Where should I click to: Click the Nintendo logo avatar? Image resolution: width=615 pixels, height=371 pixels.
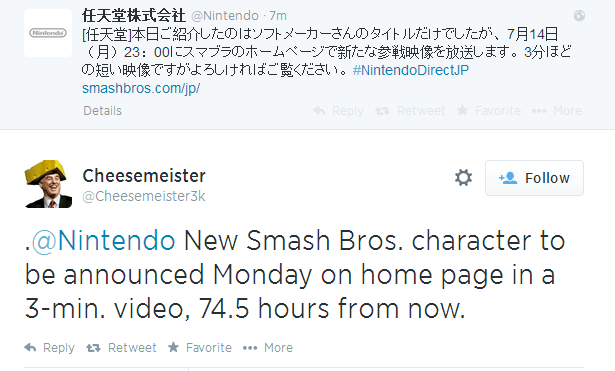[48, 33]
